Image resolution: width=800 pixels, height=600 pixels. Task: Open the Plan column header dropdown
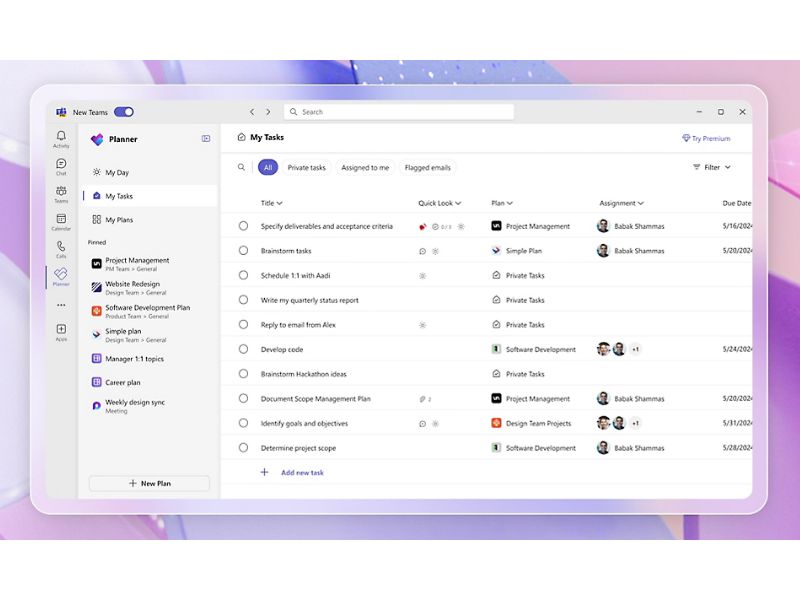(501, 203)
